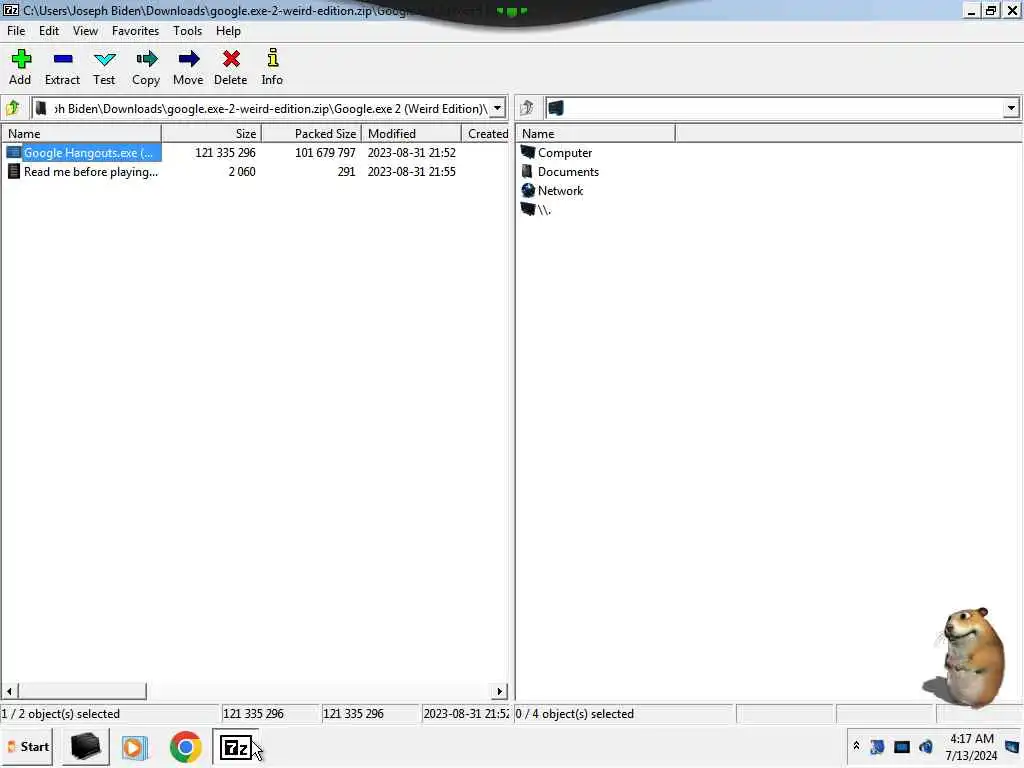Screen dimensions: 1024x768
Task: Click the Move toolbar icon
Action: pyautogui.click(x=189, y=59)
